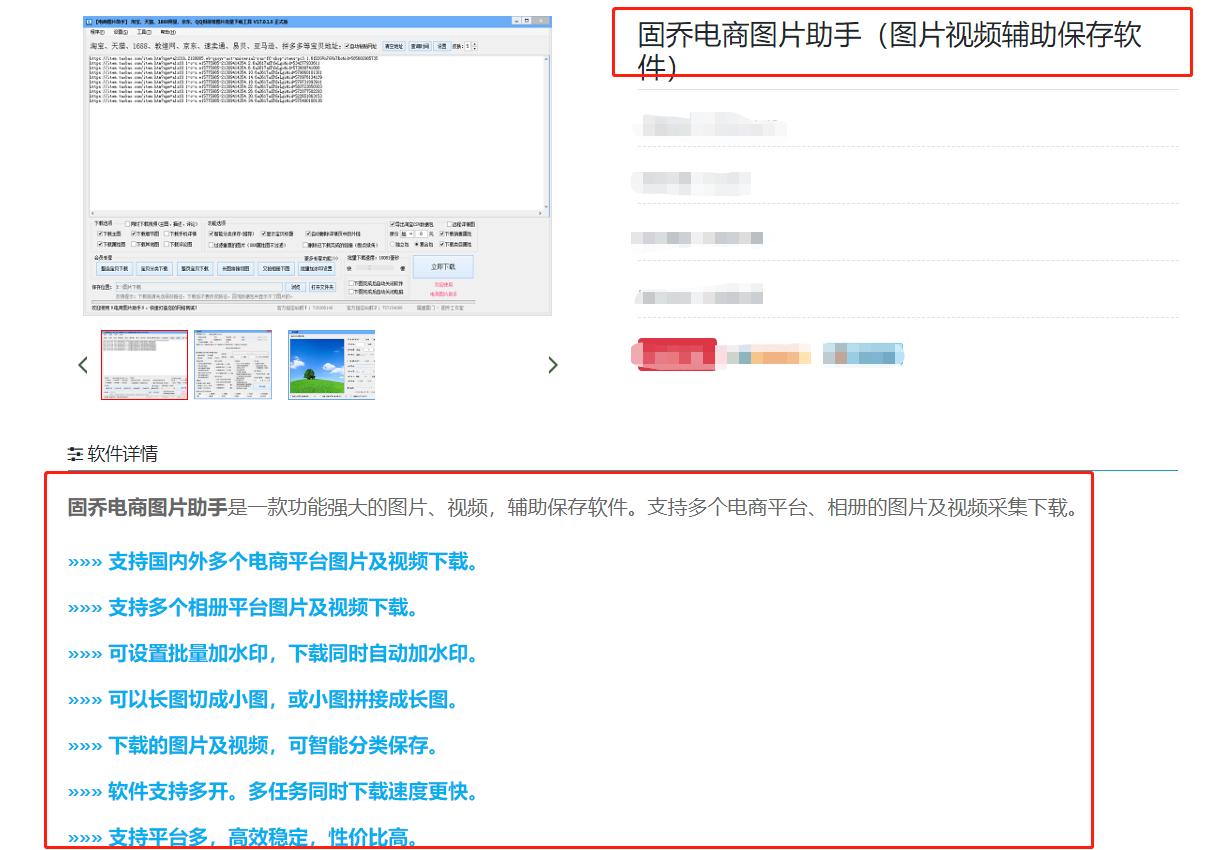
Task: Uncheck the 下载主图 option
Action: (x=99, y=234)
